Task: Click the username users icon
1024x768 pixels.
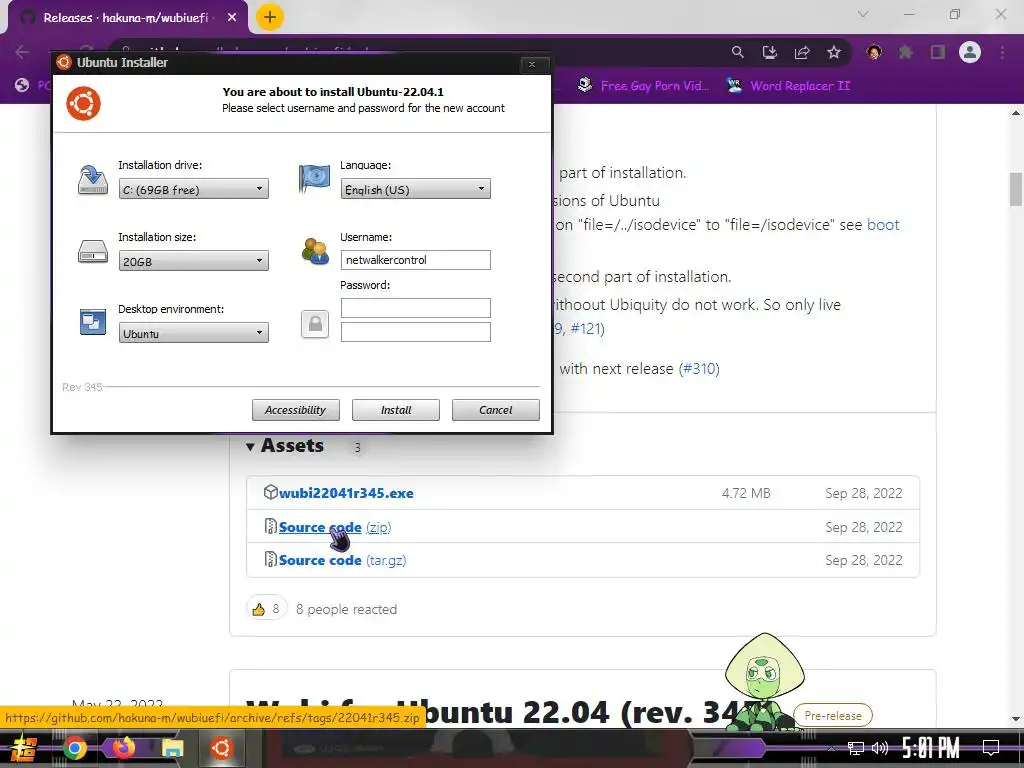Action: point(315,251)
